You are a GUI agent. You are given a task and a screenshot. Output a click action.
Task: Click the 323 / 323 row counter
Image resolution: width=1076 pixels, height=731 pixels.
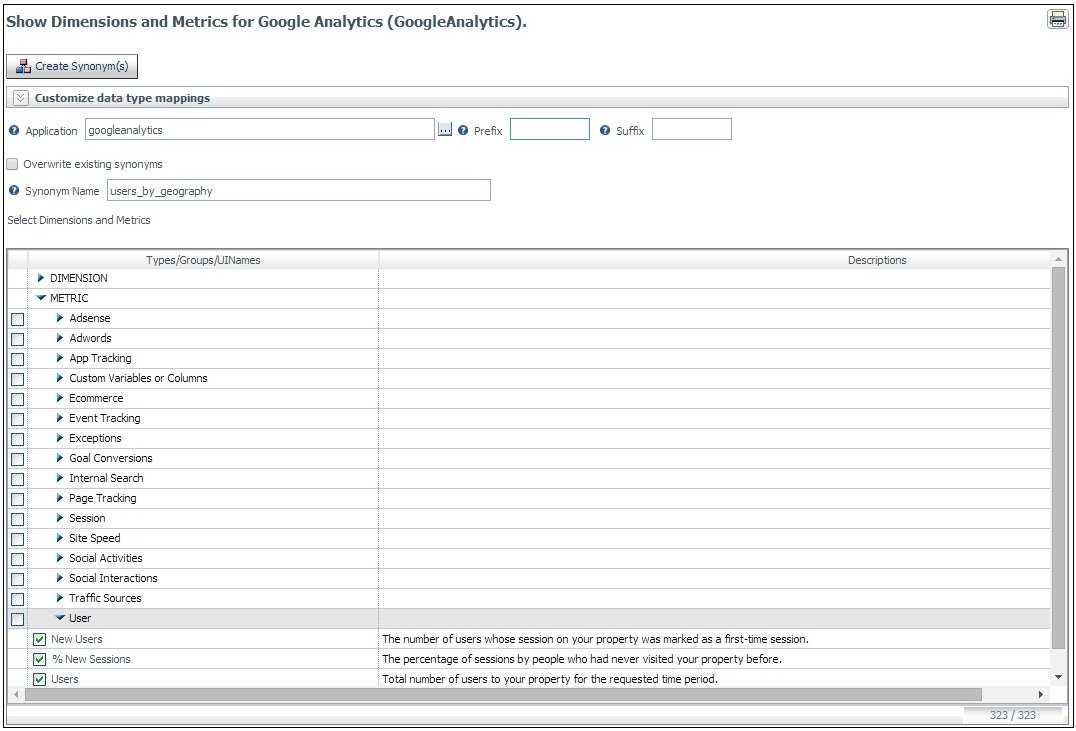(1012, 715)
